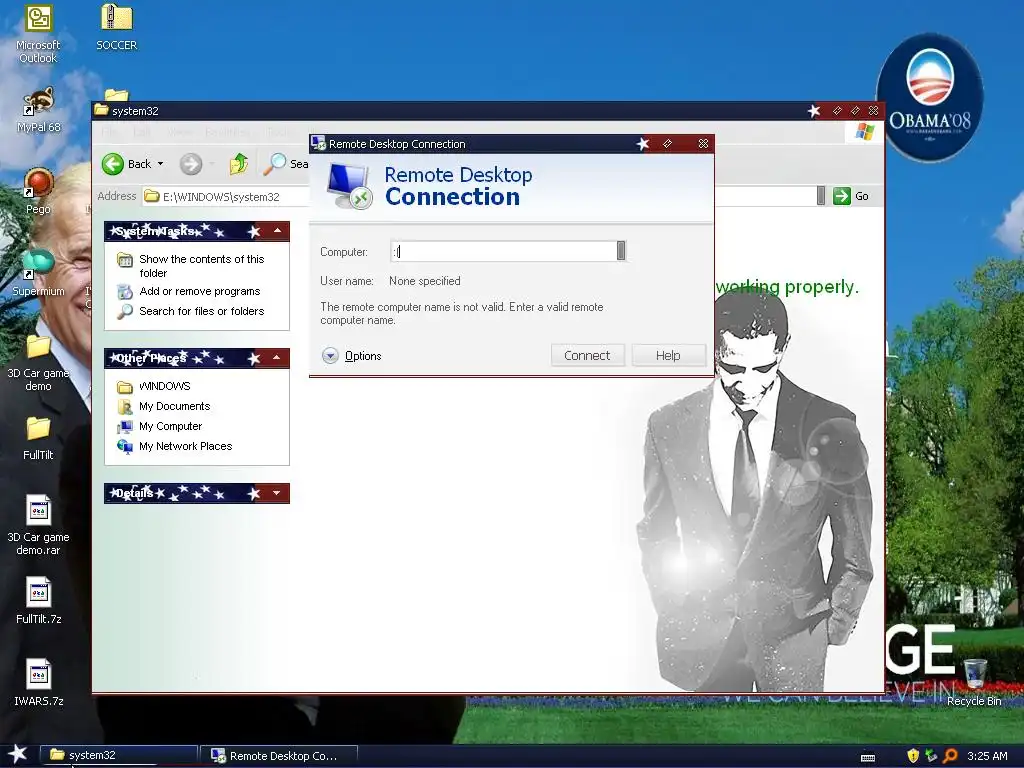
Task: Click Search for files or folders
Action: click(201, 311)
